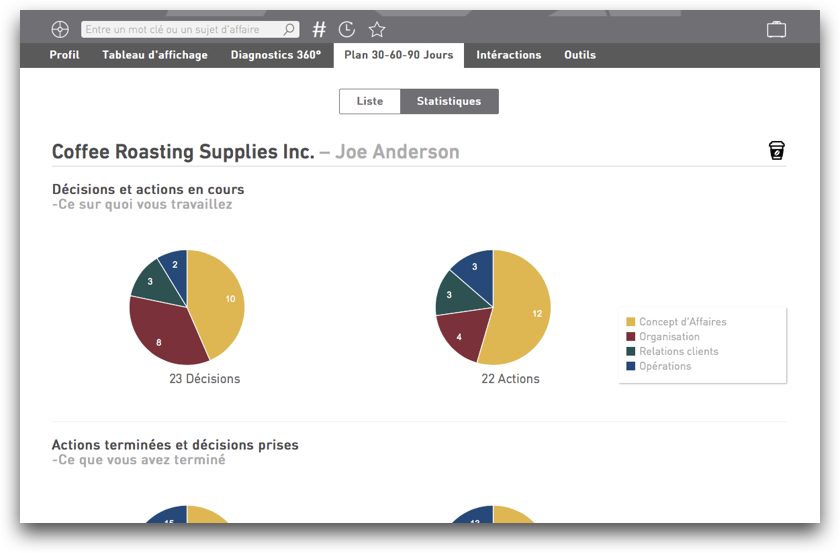Image resolution: width=840 pixels, height=553 pixels.
Task: Open Tableau d'affichage tab
Action: [x=155, y=55]
